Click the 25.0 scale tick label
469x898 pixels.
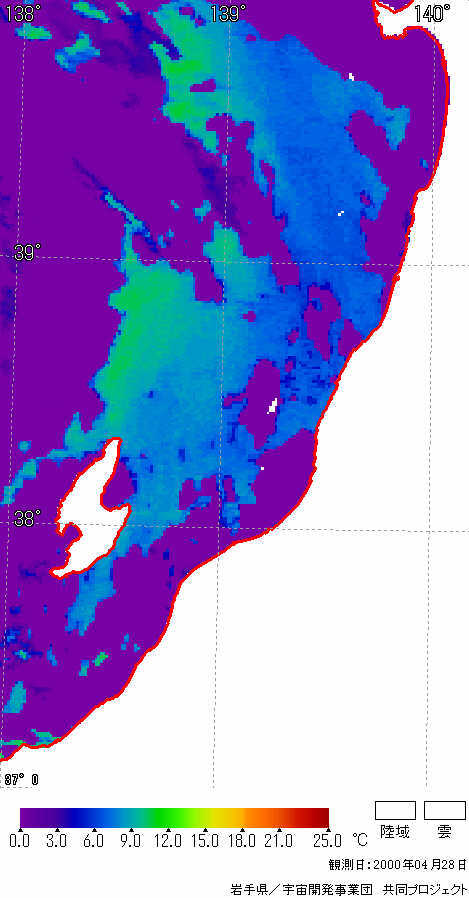tap(330, 841)
